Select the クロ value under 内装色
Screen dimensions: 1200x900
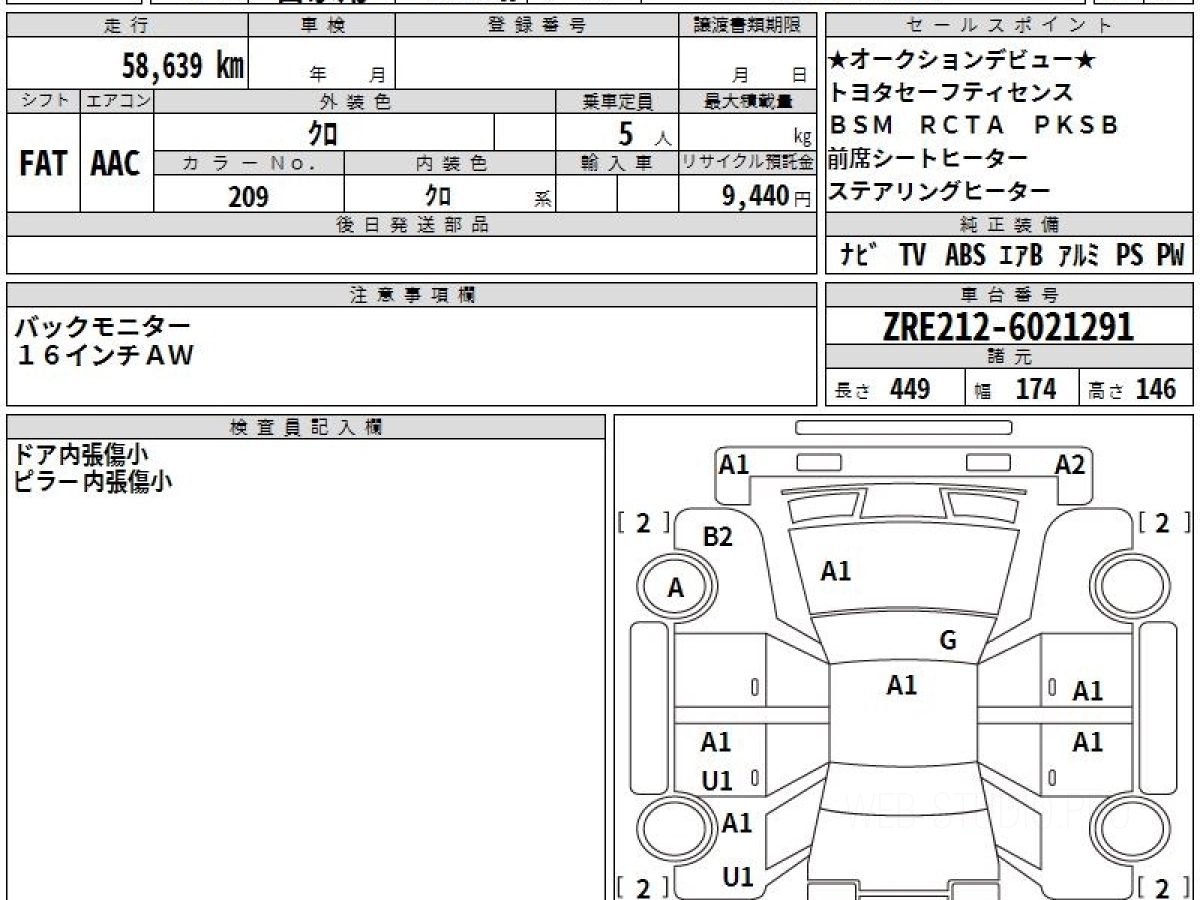(x=437, y=195)
